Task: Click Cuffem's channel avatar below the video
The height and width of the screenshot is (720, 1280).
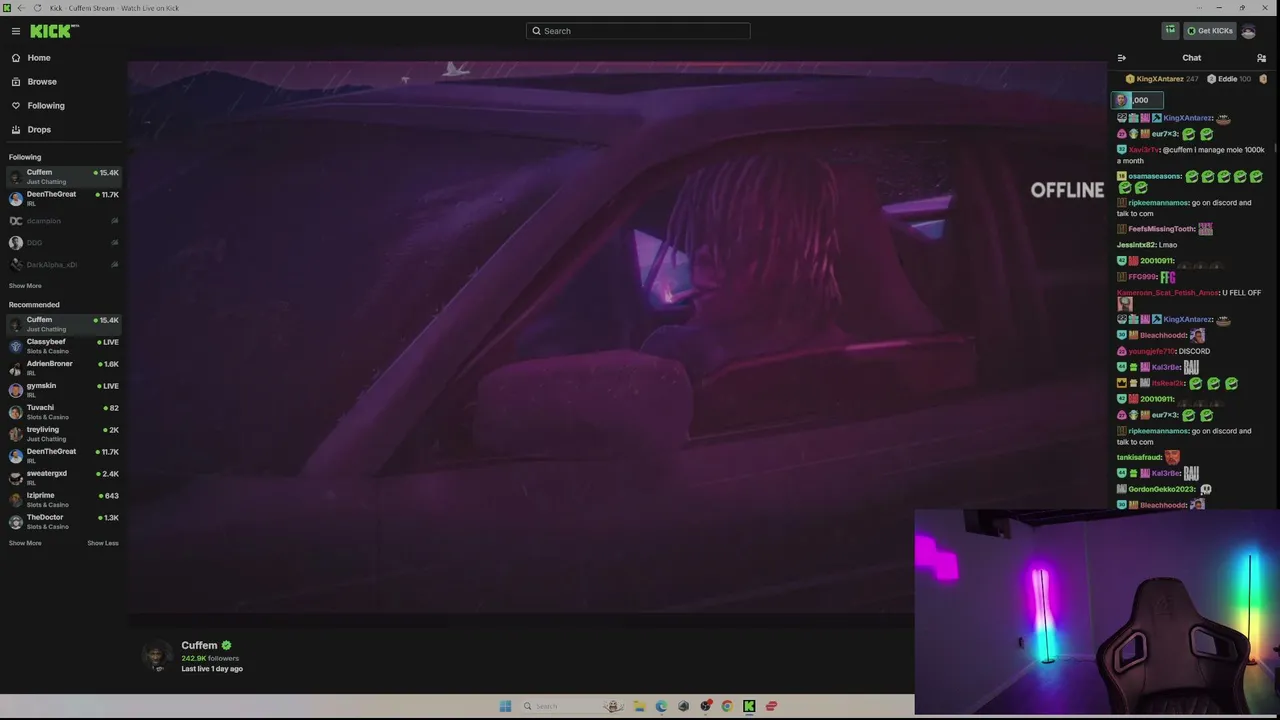Action: 157,656
